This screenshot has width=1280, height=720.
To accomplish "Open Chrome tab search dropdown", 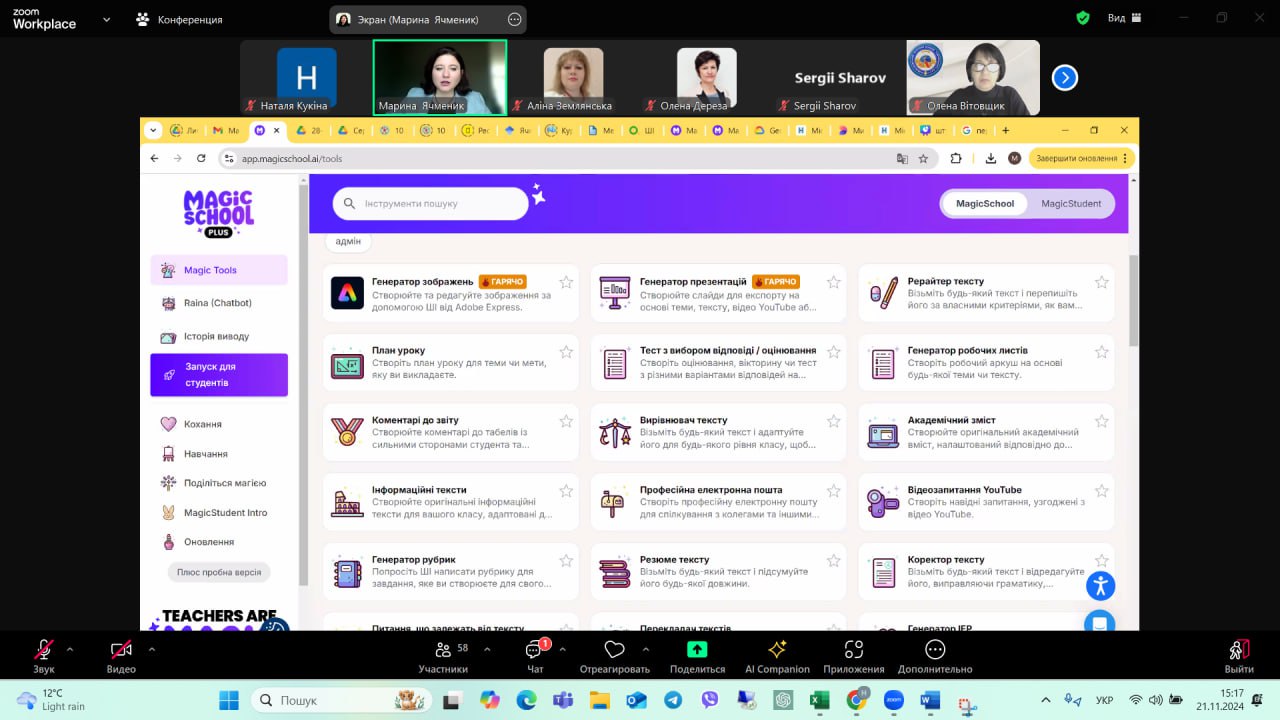I will tap(153, 130).
